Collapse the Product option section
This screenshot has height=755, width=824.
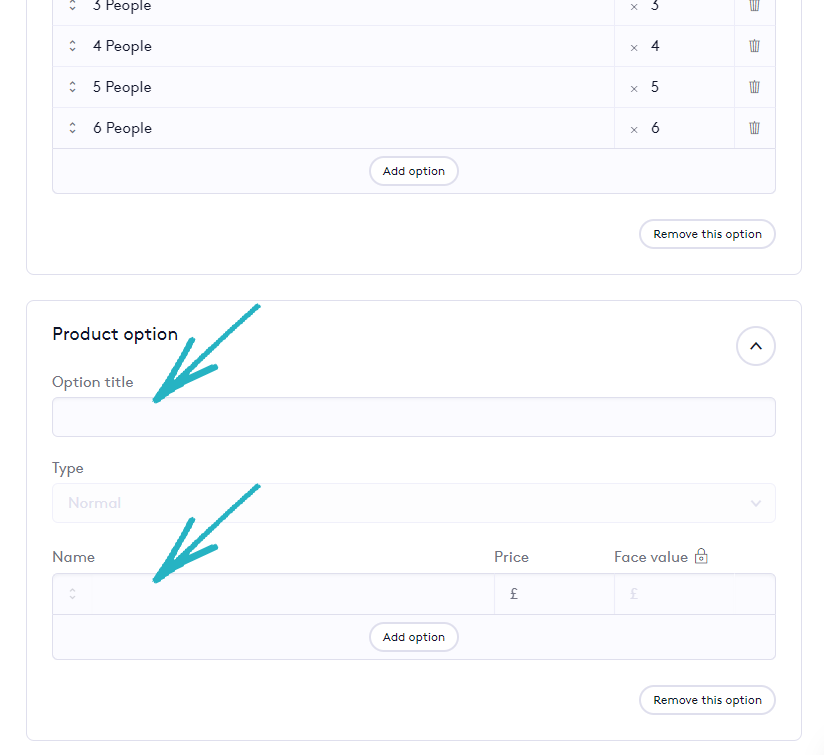tap(755, 346)
